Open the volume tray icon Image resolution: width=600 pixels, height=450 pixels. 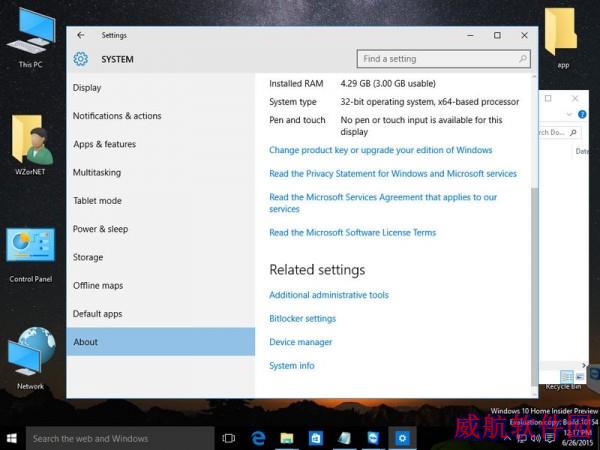pyautogui.click(x=536, y=438)
